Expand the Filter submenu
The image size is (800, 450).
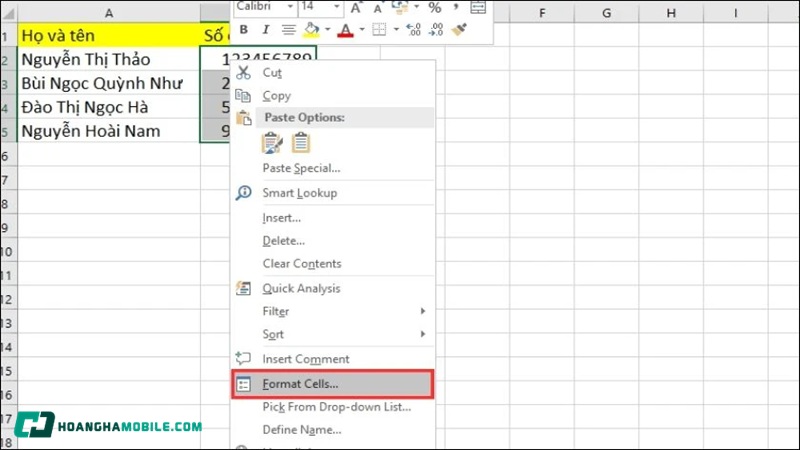tap(333, 311)
